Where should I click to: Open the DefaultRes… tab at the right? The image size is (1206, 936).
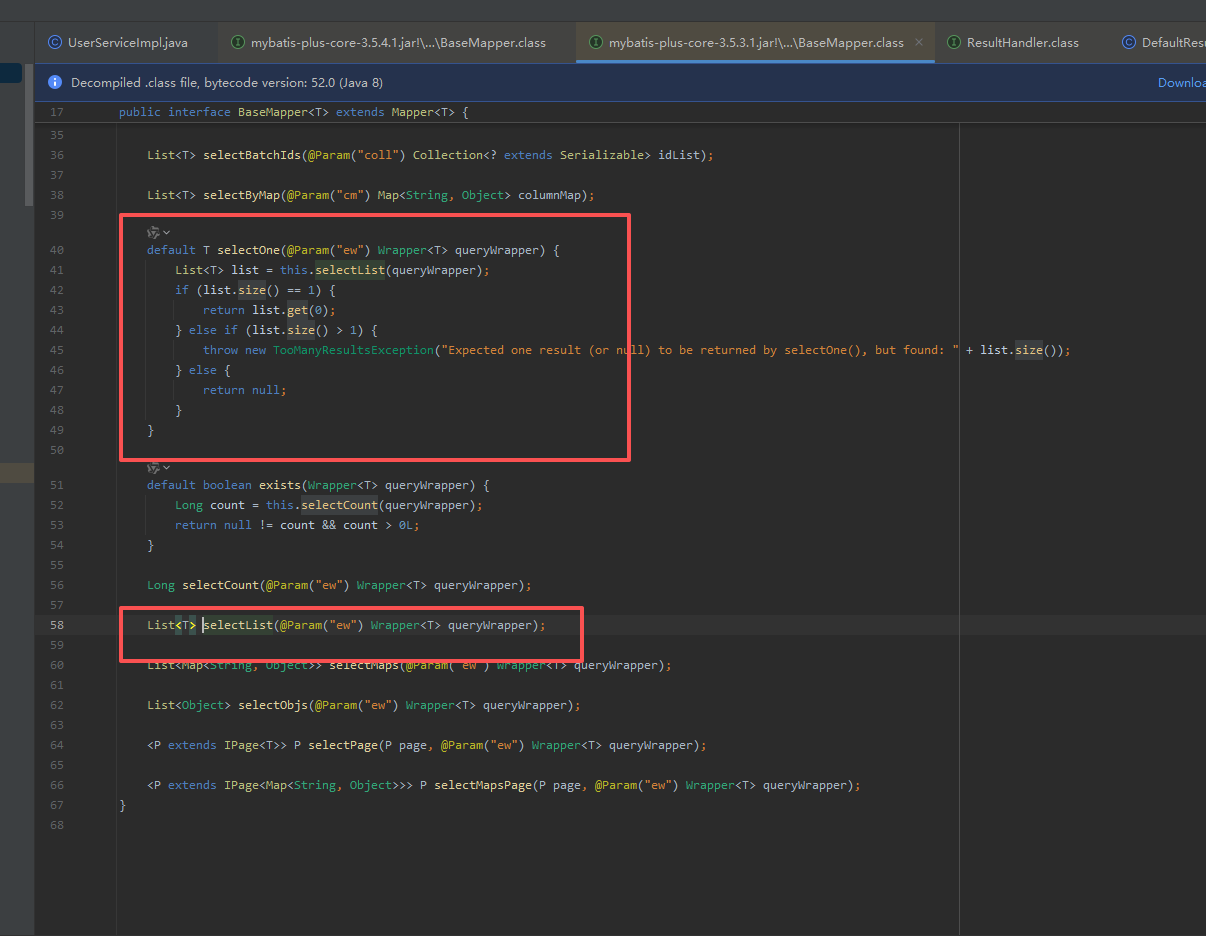(x=1163, y=43)
